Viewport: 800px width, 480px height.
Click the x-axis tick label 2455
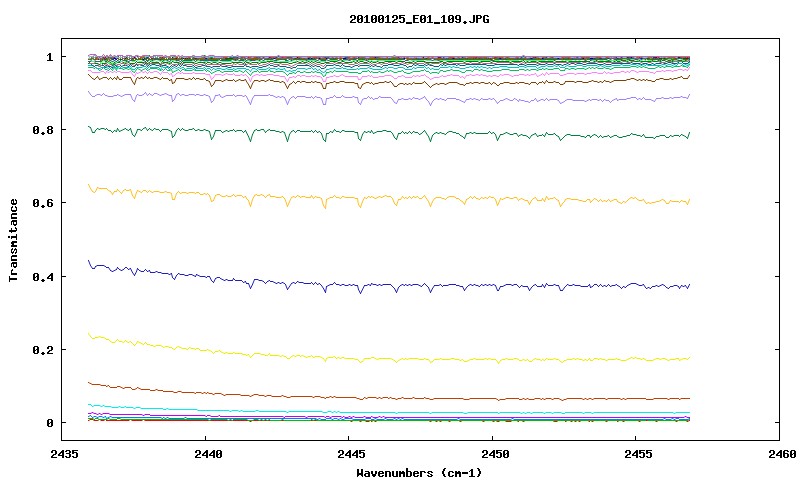point(638,454)
